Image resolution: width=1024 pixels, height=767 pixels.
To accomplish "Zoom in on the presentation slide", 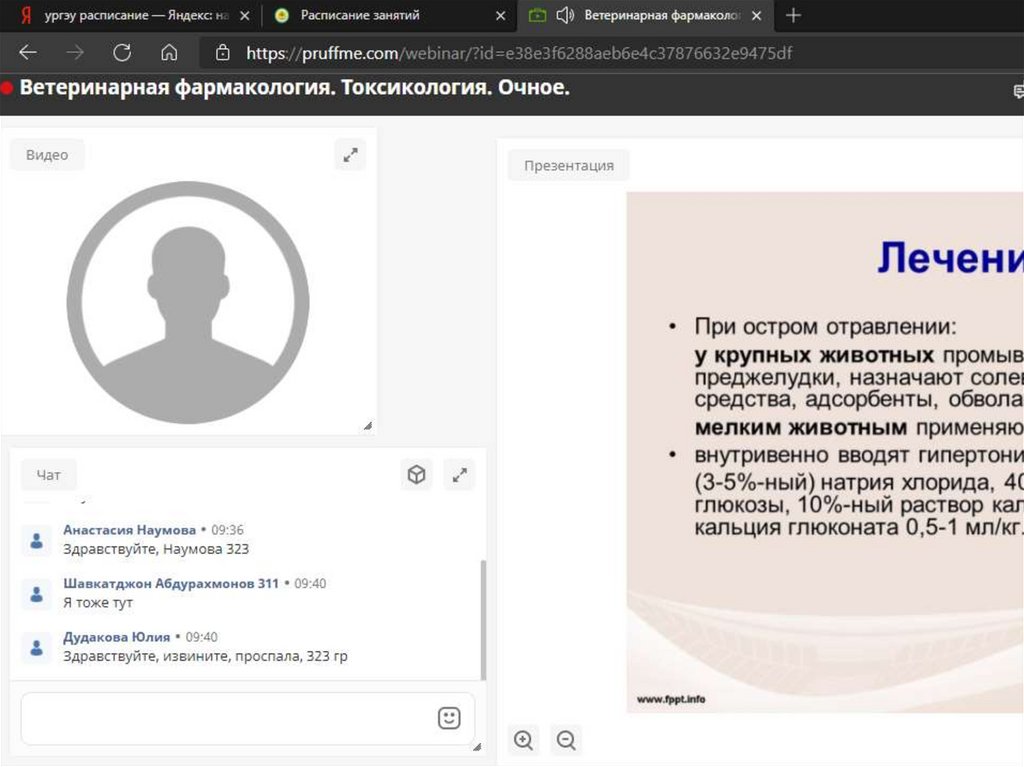I will point(523,740).
